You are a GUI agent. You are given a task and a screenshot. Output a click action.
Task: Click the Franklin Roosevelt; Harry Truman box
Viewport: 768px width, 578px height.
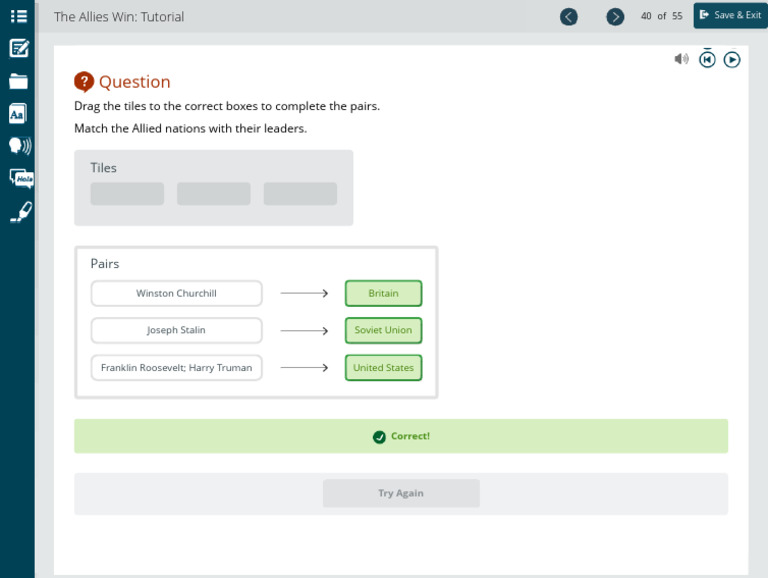[x=176, y=368]
